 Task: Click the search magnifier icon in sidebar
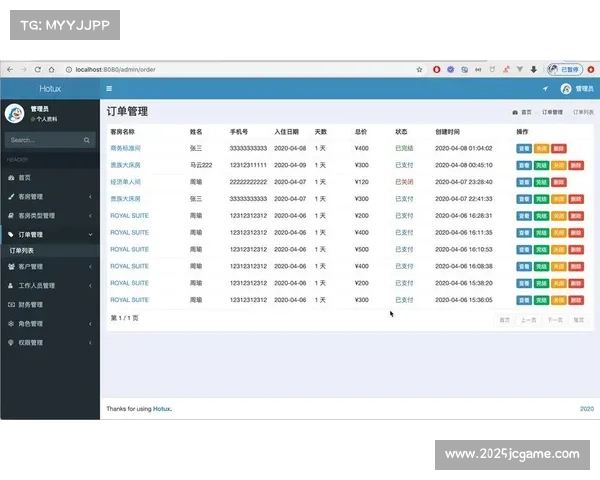[x=87, y=140]
